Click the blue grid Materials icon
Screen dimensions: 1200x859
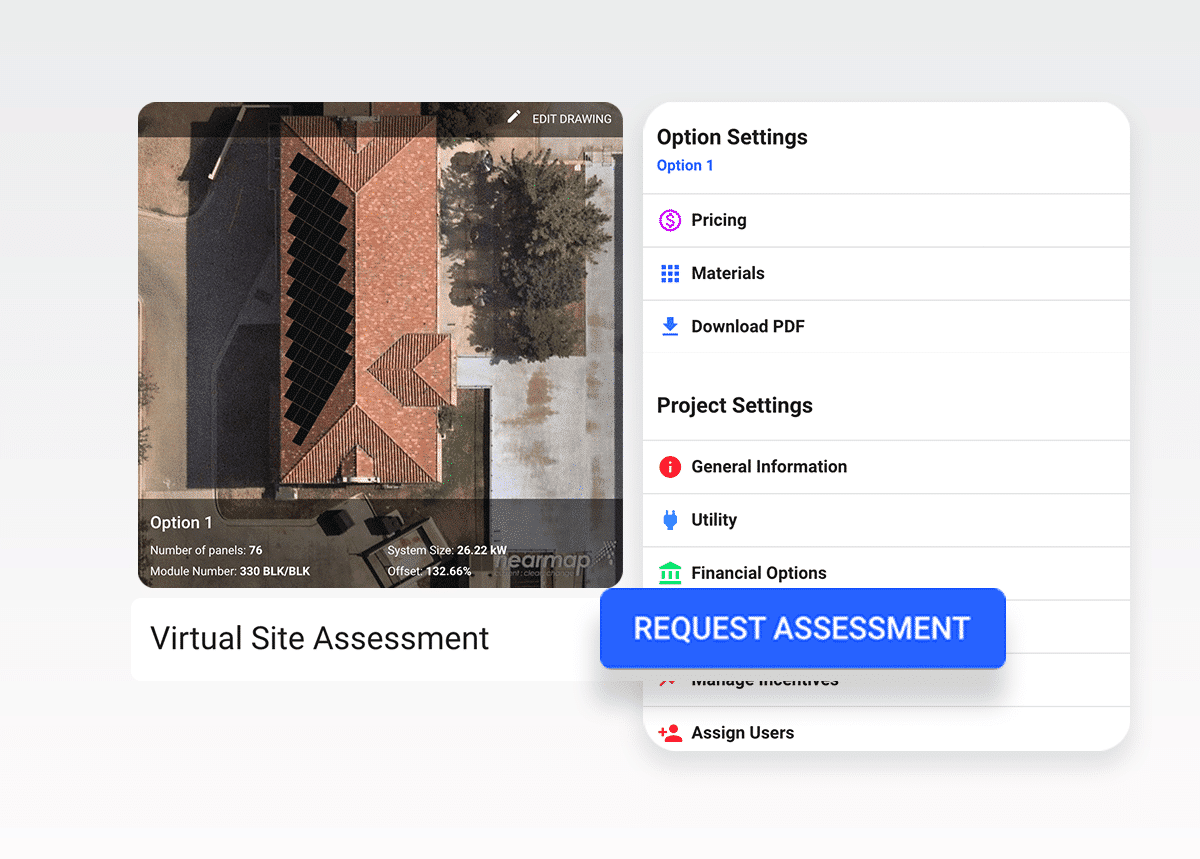pos(670,273)
